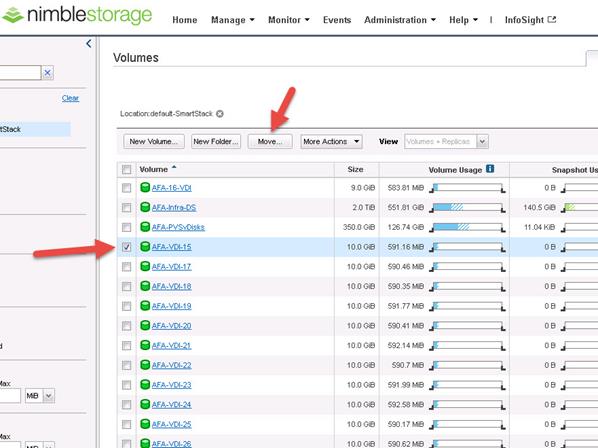
Task: Open the AFA-VDI-15 volume link
Action: [171, 247]
